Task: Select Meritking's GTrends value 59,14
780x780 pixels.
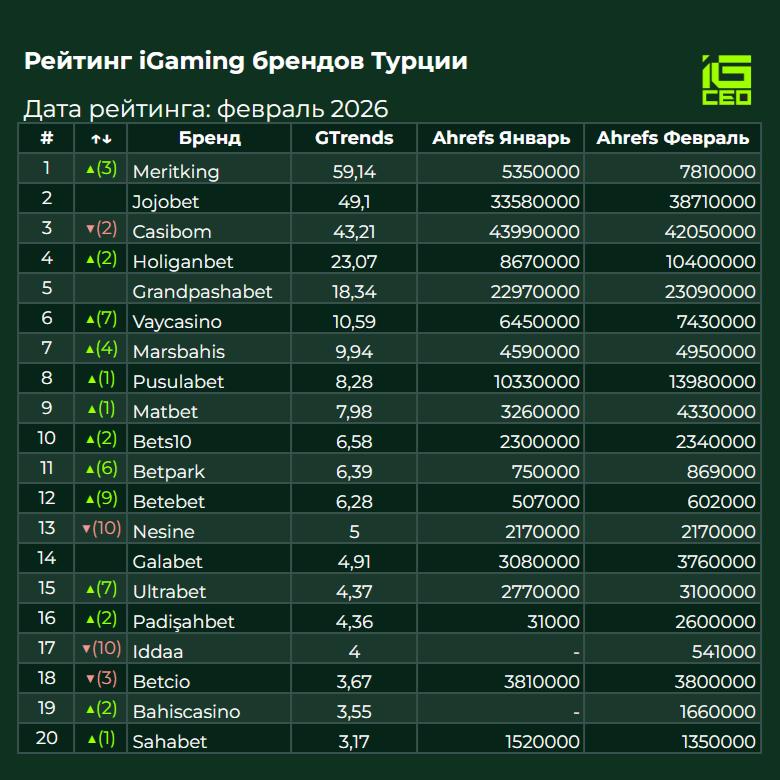Action: point(353,172)
